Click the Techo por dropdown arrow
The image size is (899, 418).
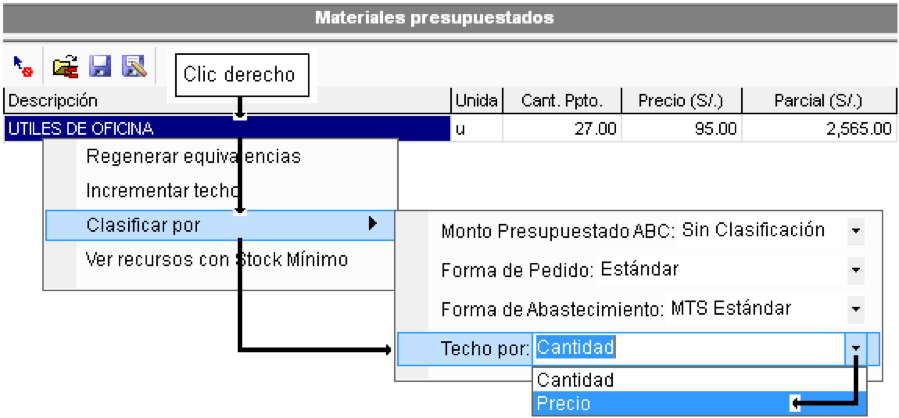856,349
